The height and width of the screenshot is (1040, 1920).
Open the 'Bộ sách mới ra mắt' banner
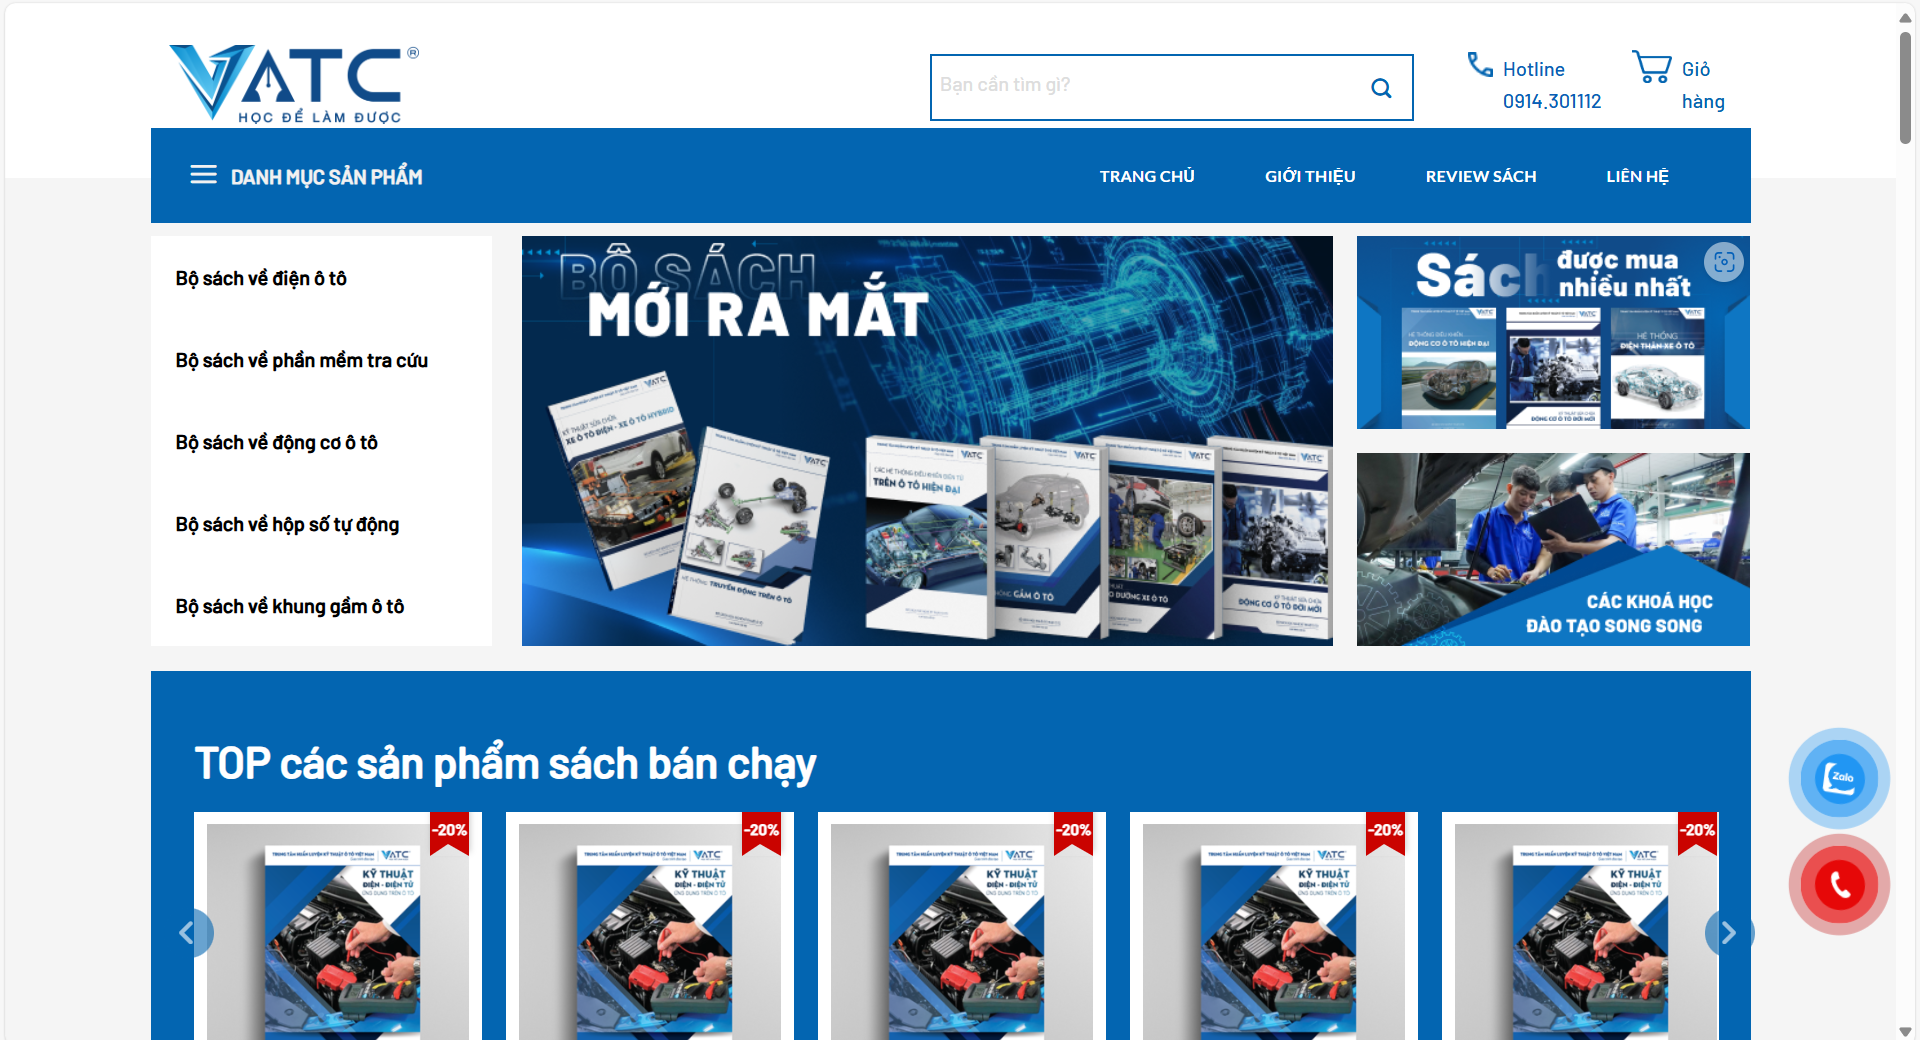pos(927,441)
